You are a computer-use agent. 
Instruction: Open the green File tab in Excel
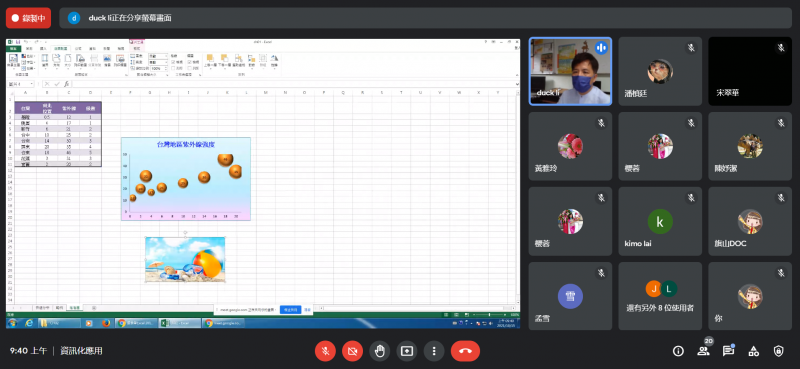pos(13,48)
